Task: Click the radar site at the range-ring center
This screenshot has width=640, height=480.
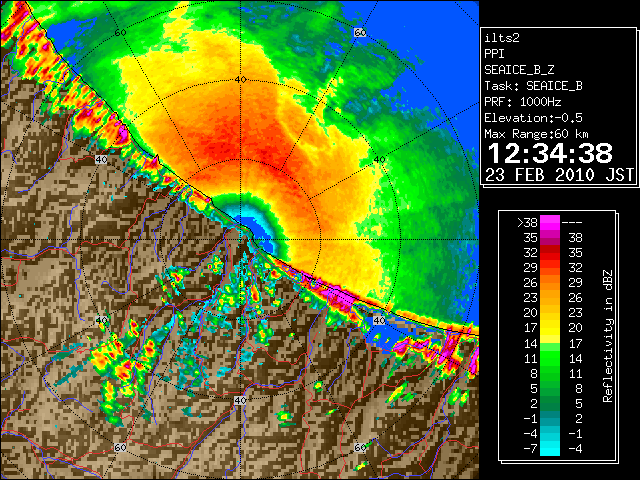Action: point(240,240)
